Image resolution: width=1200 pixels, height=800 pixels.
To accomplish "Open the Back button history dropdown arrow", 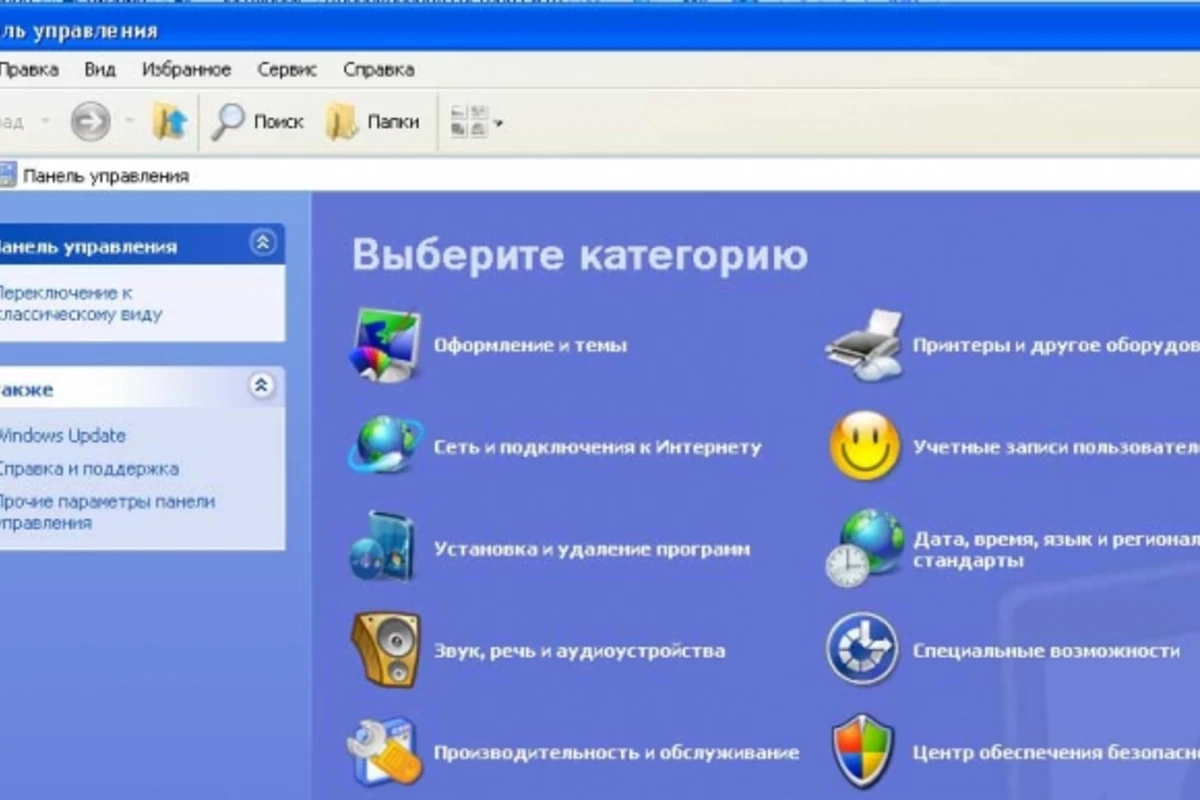I will [x=45, y=122].
